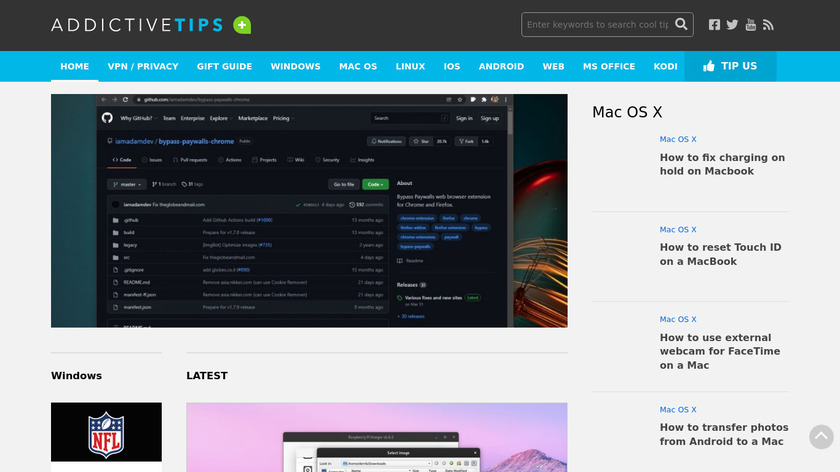This screenshot has height=472, width=840.
Task: Click the green plus icon beside logo
Action: pyautogui.click(x=242, y=25)
